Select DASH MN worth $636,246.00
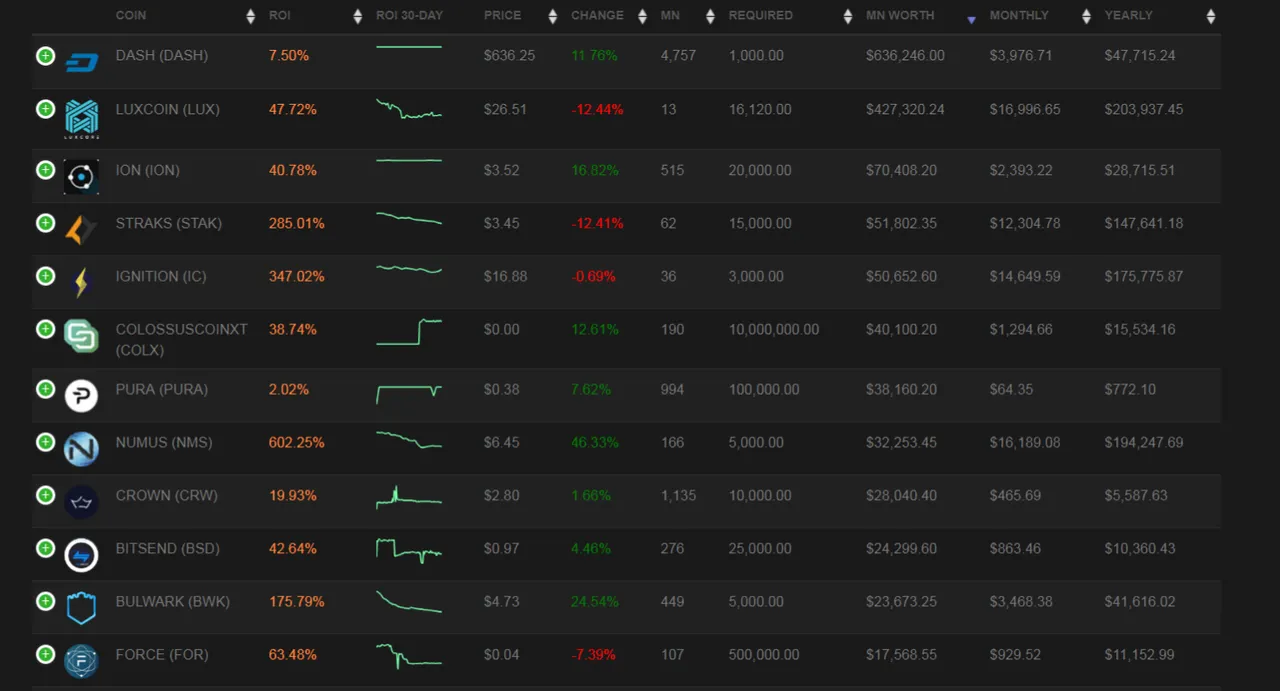Screen dimensions: 1280x691 905,56
